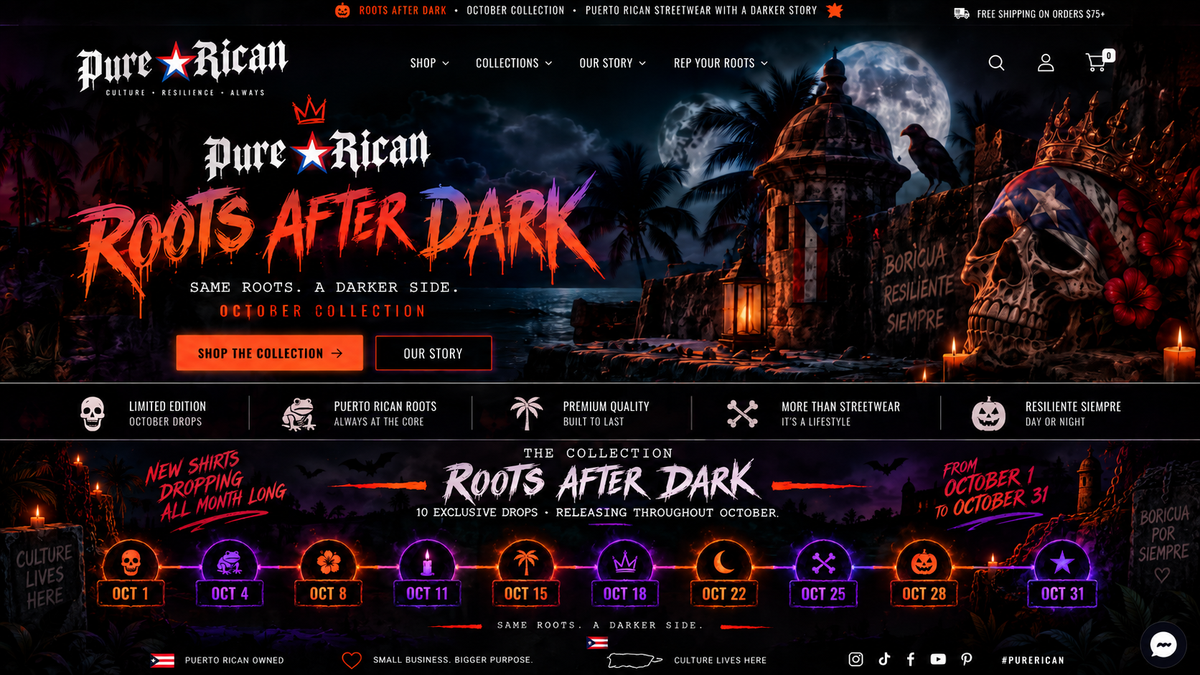Visit the Instagram profile icon
The image size is (1200, 675).
(856, 659)
